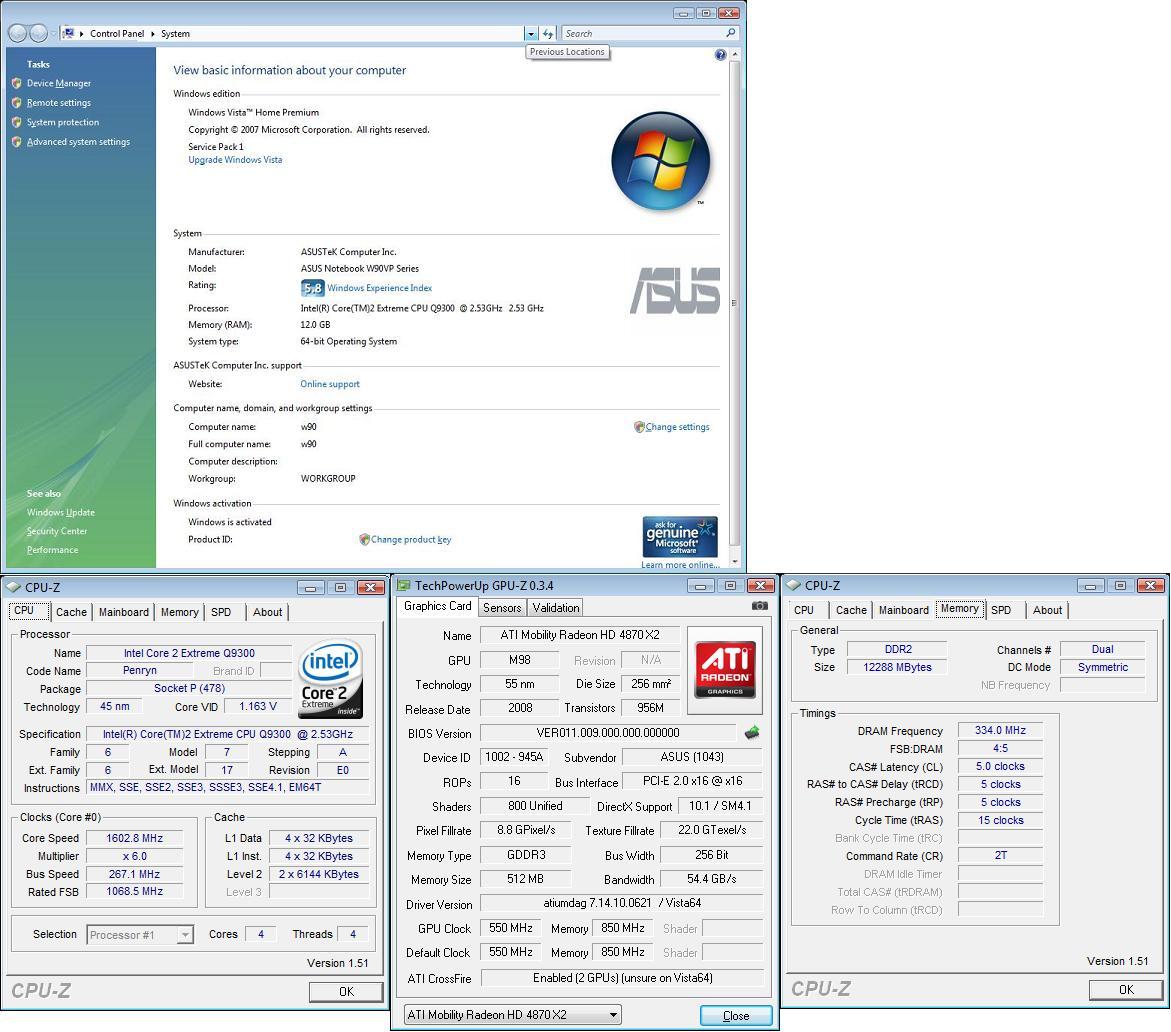Viewport: 1171px width, 1032px height.
Task: Click the DRAM Frequency 334.0 MHz value
Action: click(1000, 730)
